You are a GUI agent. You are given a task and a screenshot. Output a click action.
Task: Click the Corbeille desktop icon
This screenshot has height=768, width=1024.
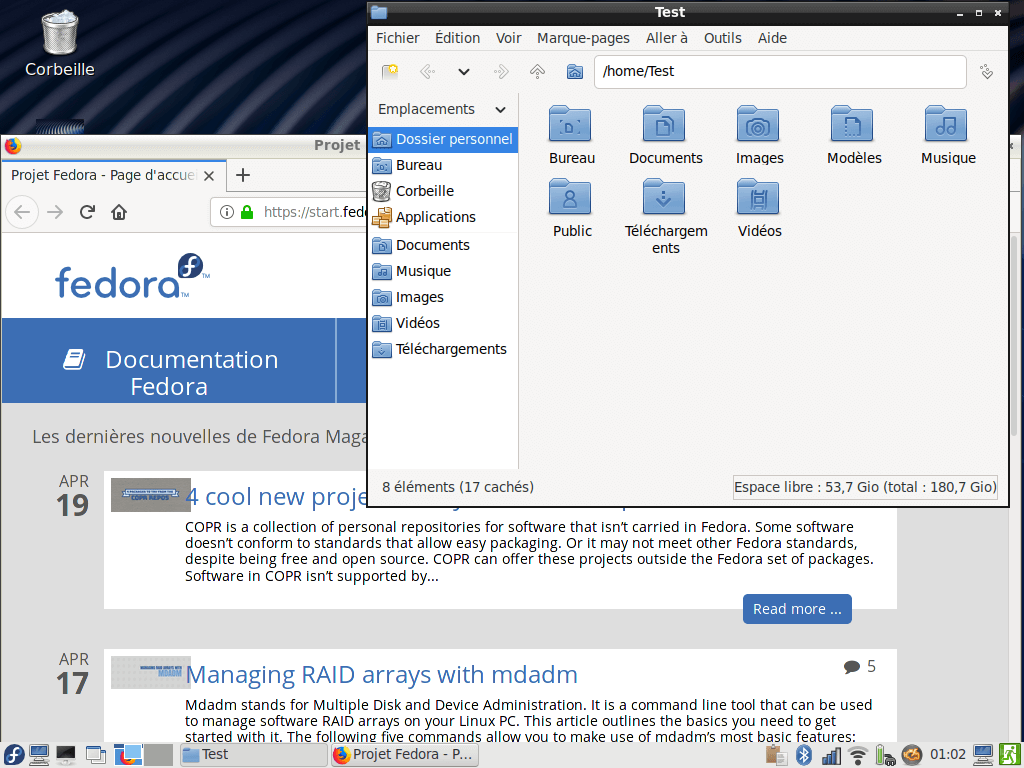click(59, 43)
